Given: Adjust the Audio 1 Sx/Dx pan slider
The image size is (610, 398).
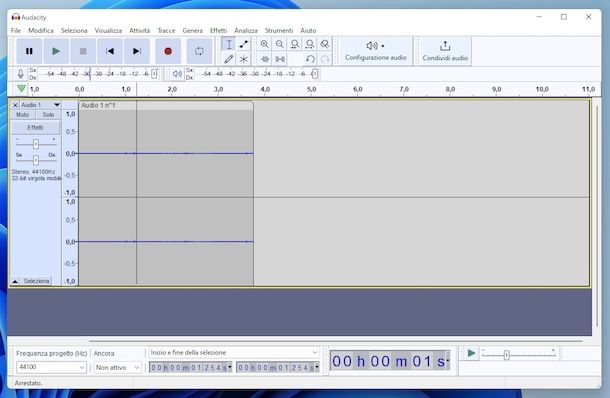Looking at the screenshot, I should coord(36,160).
